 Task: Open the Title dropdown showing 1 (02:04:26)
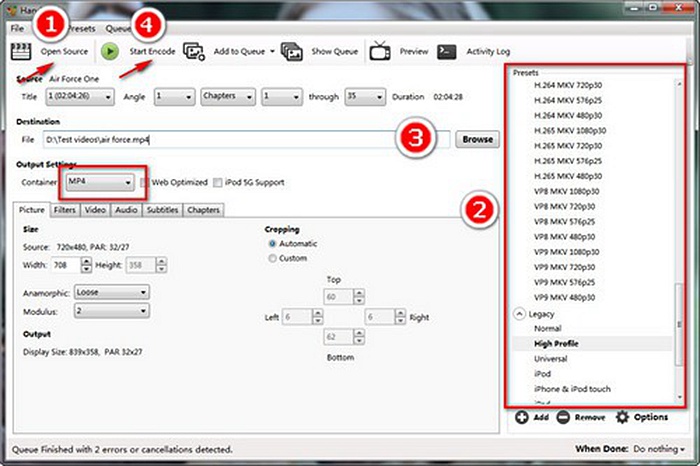tap(80, 96)
